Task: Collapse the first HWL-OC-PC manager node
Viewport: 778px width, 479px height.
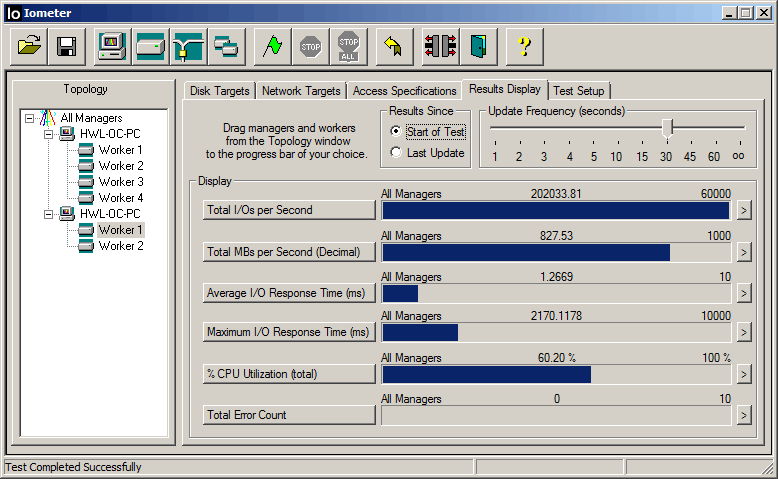Action: click(48, 134)
